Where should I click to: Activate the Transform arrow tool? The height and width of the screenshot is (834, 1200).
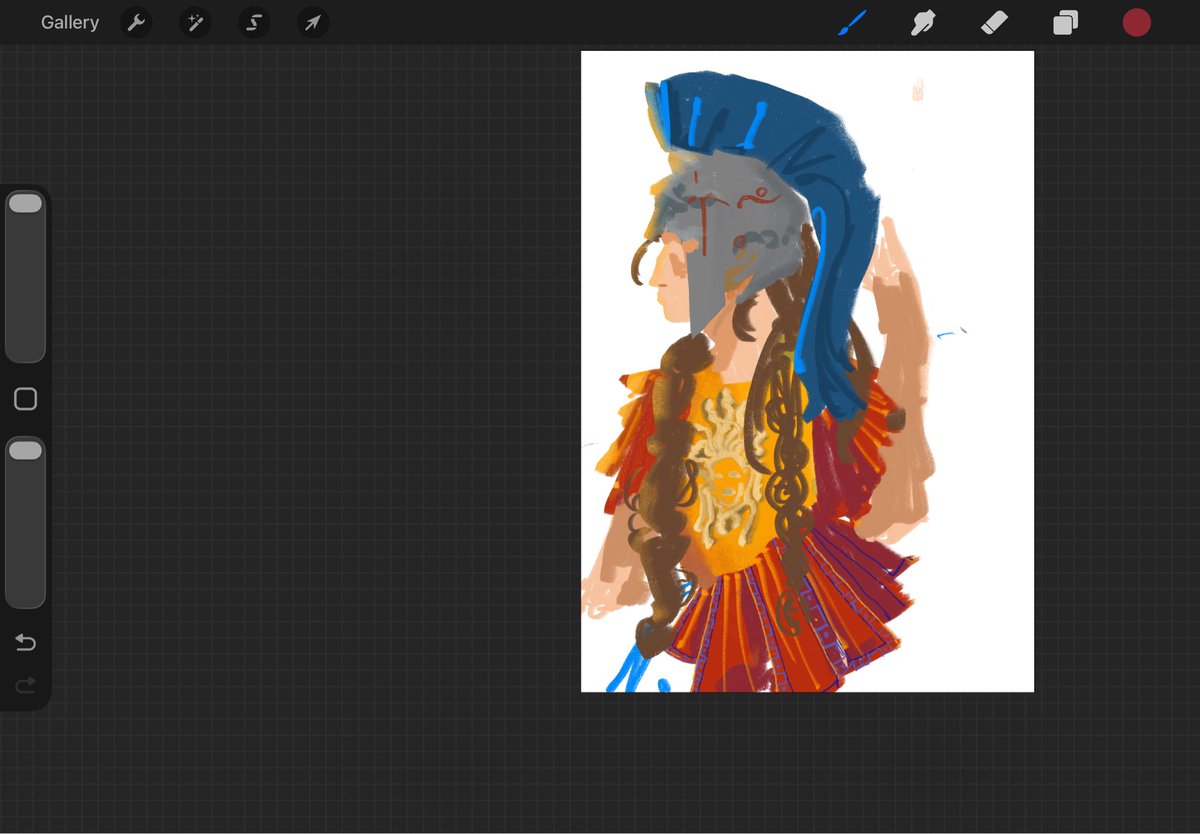313,23
